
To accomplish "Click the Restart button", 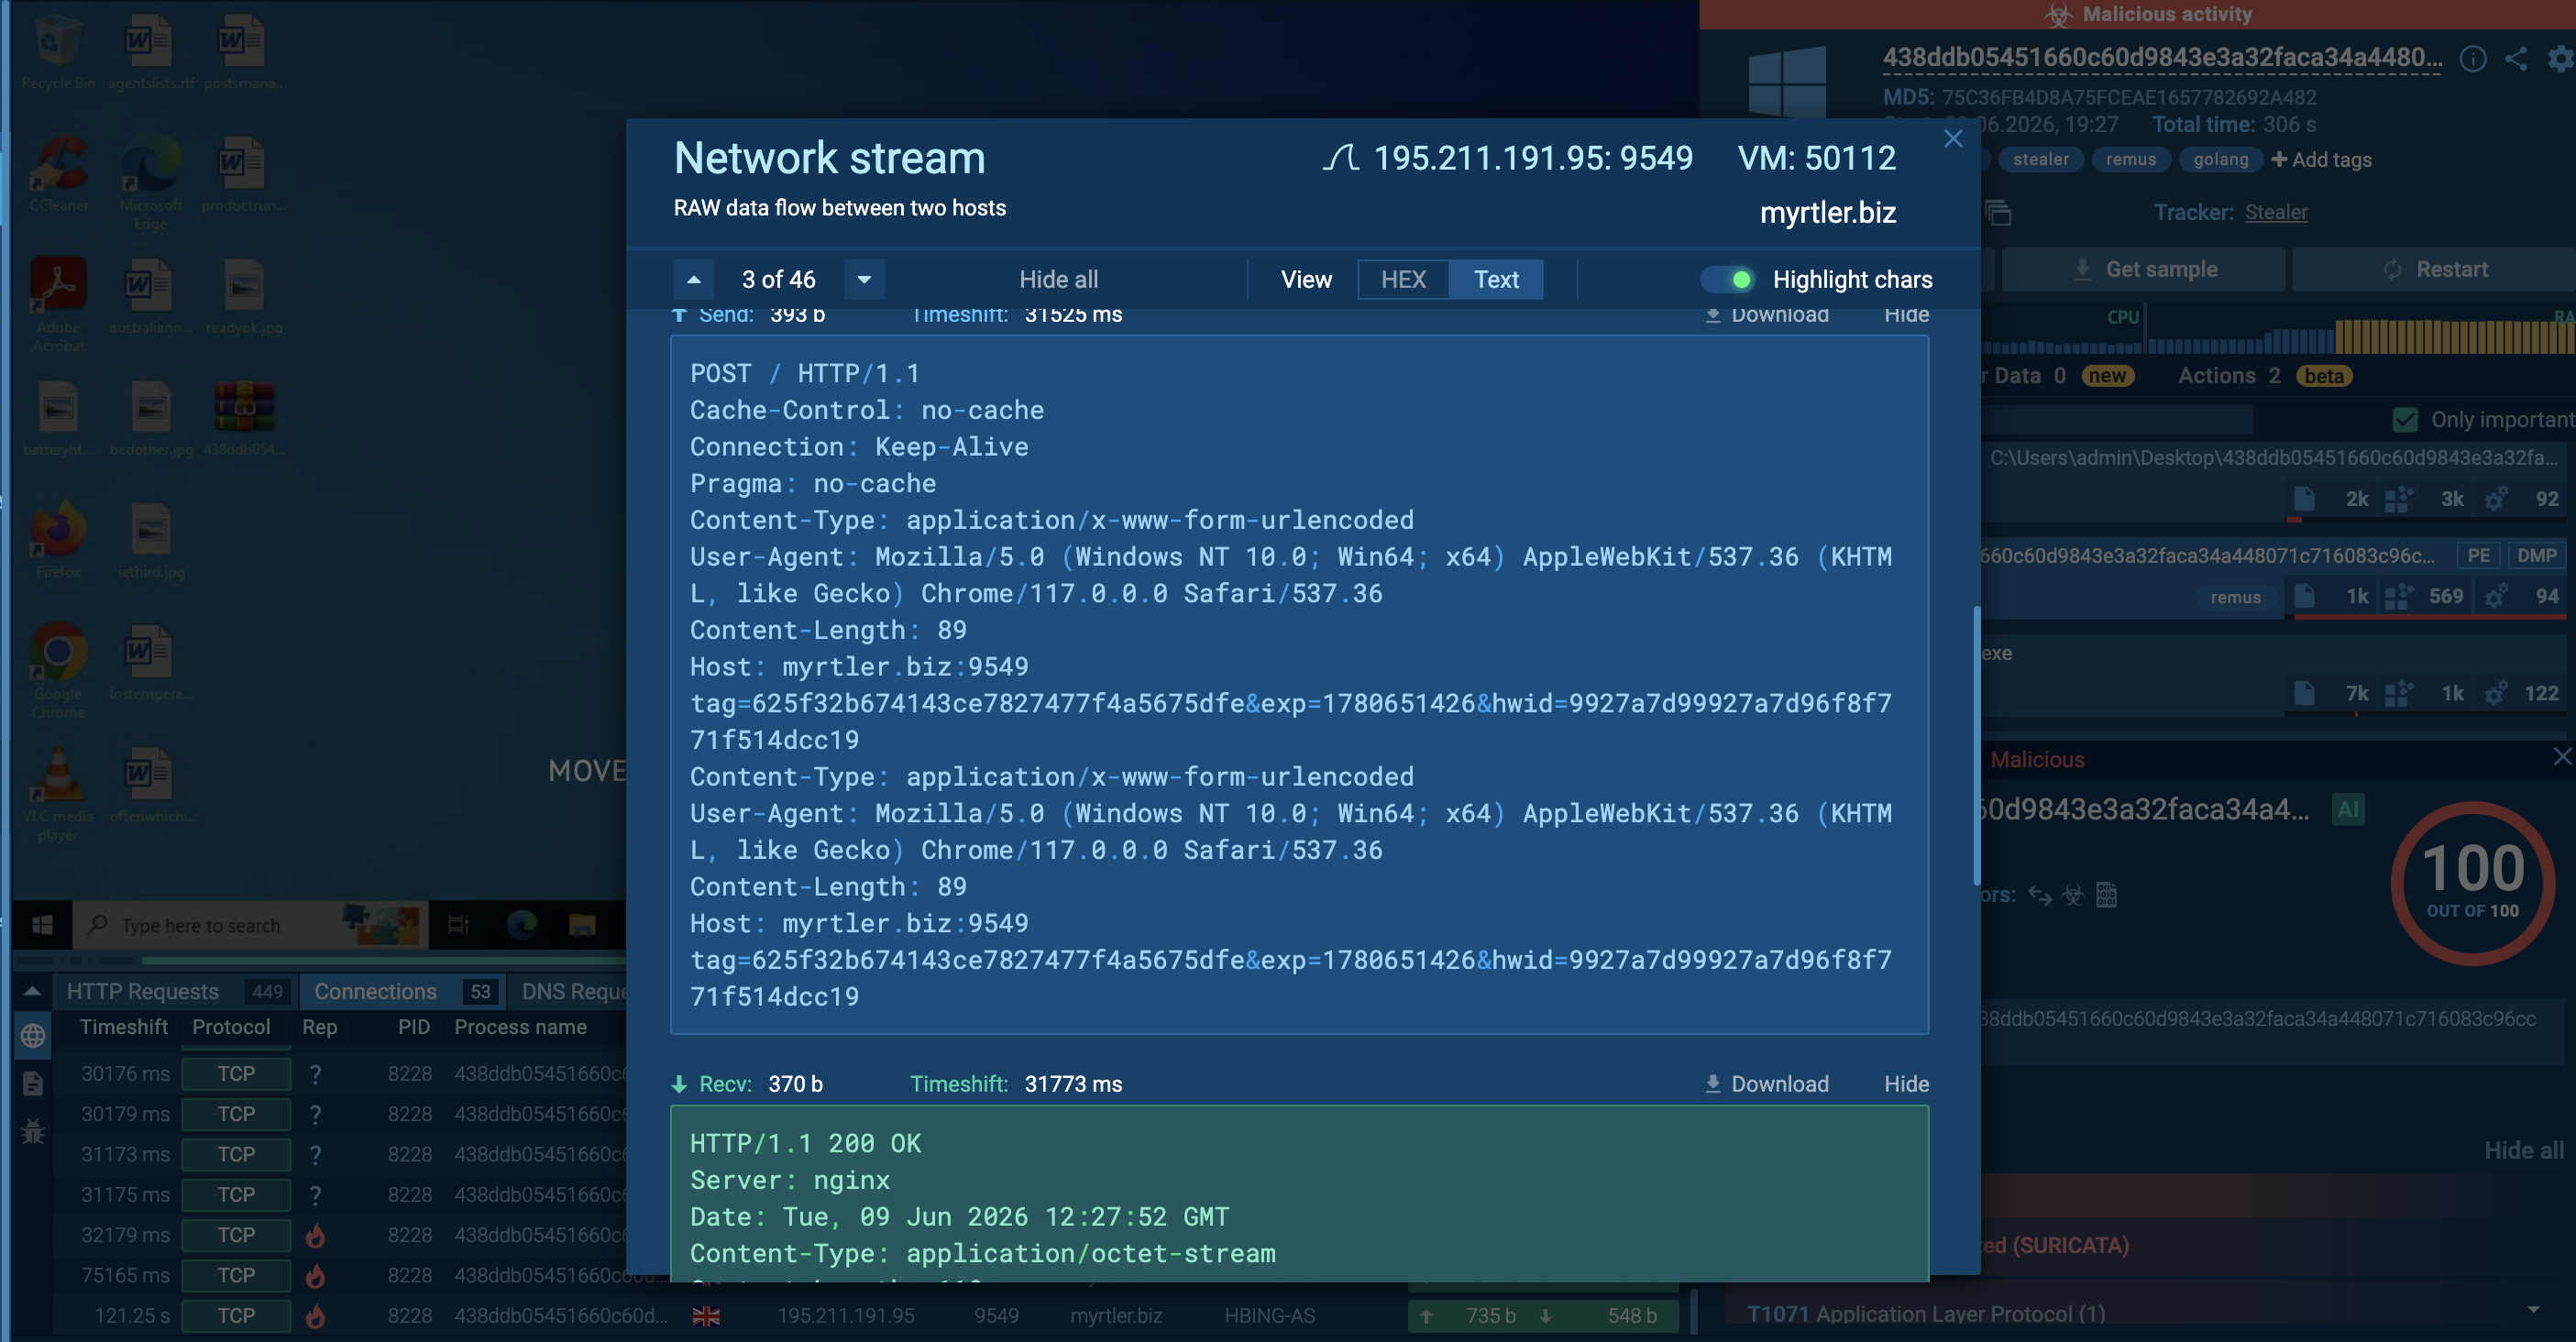I will pos(2435,270).
